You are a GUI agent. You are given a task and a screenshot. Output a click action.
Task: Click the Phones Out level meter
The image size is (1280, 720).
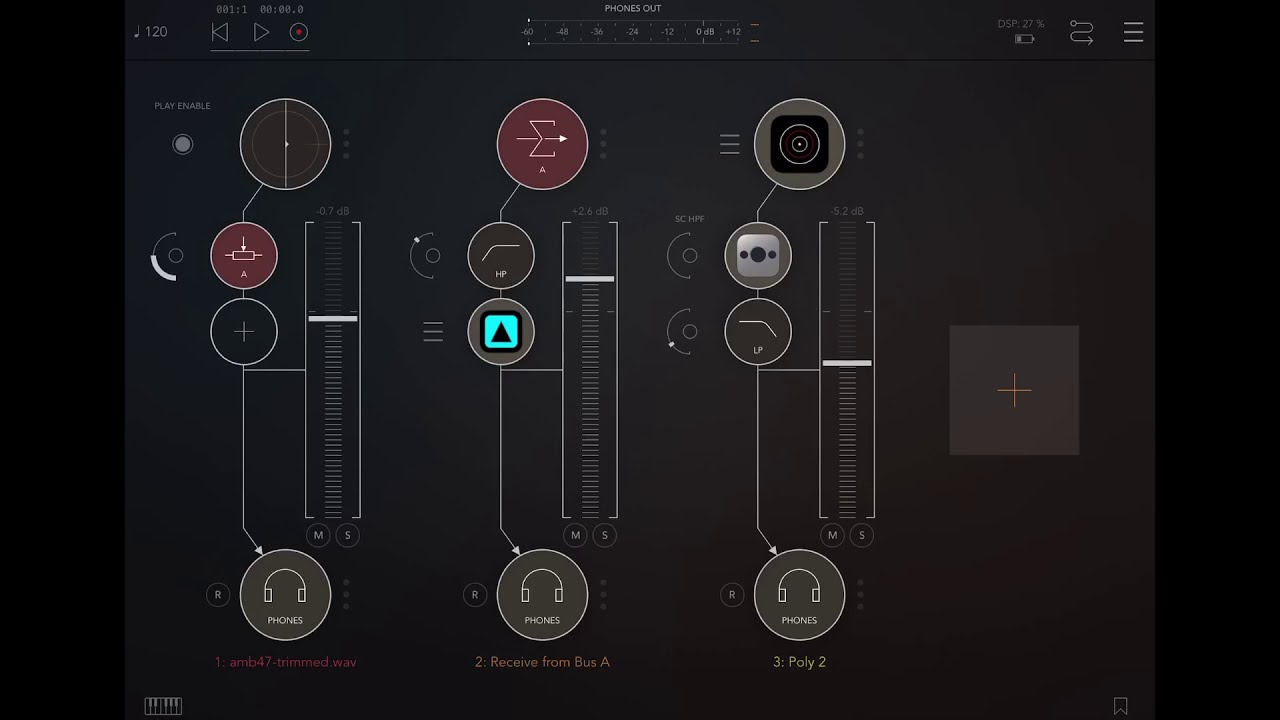[x=633, y=32]
